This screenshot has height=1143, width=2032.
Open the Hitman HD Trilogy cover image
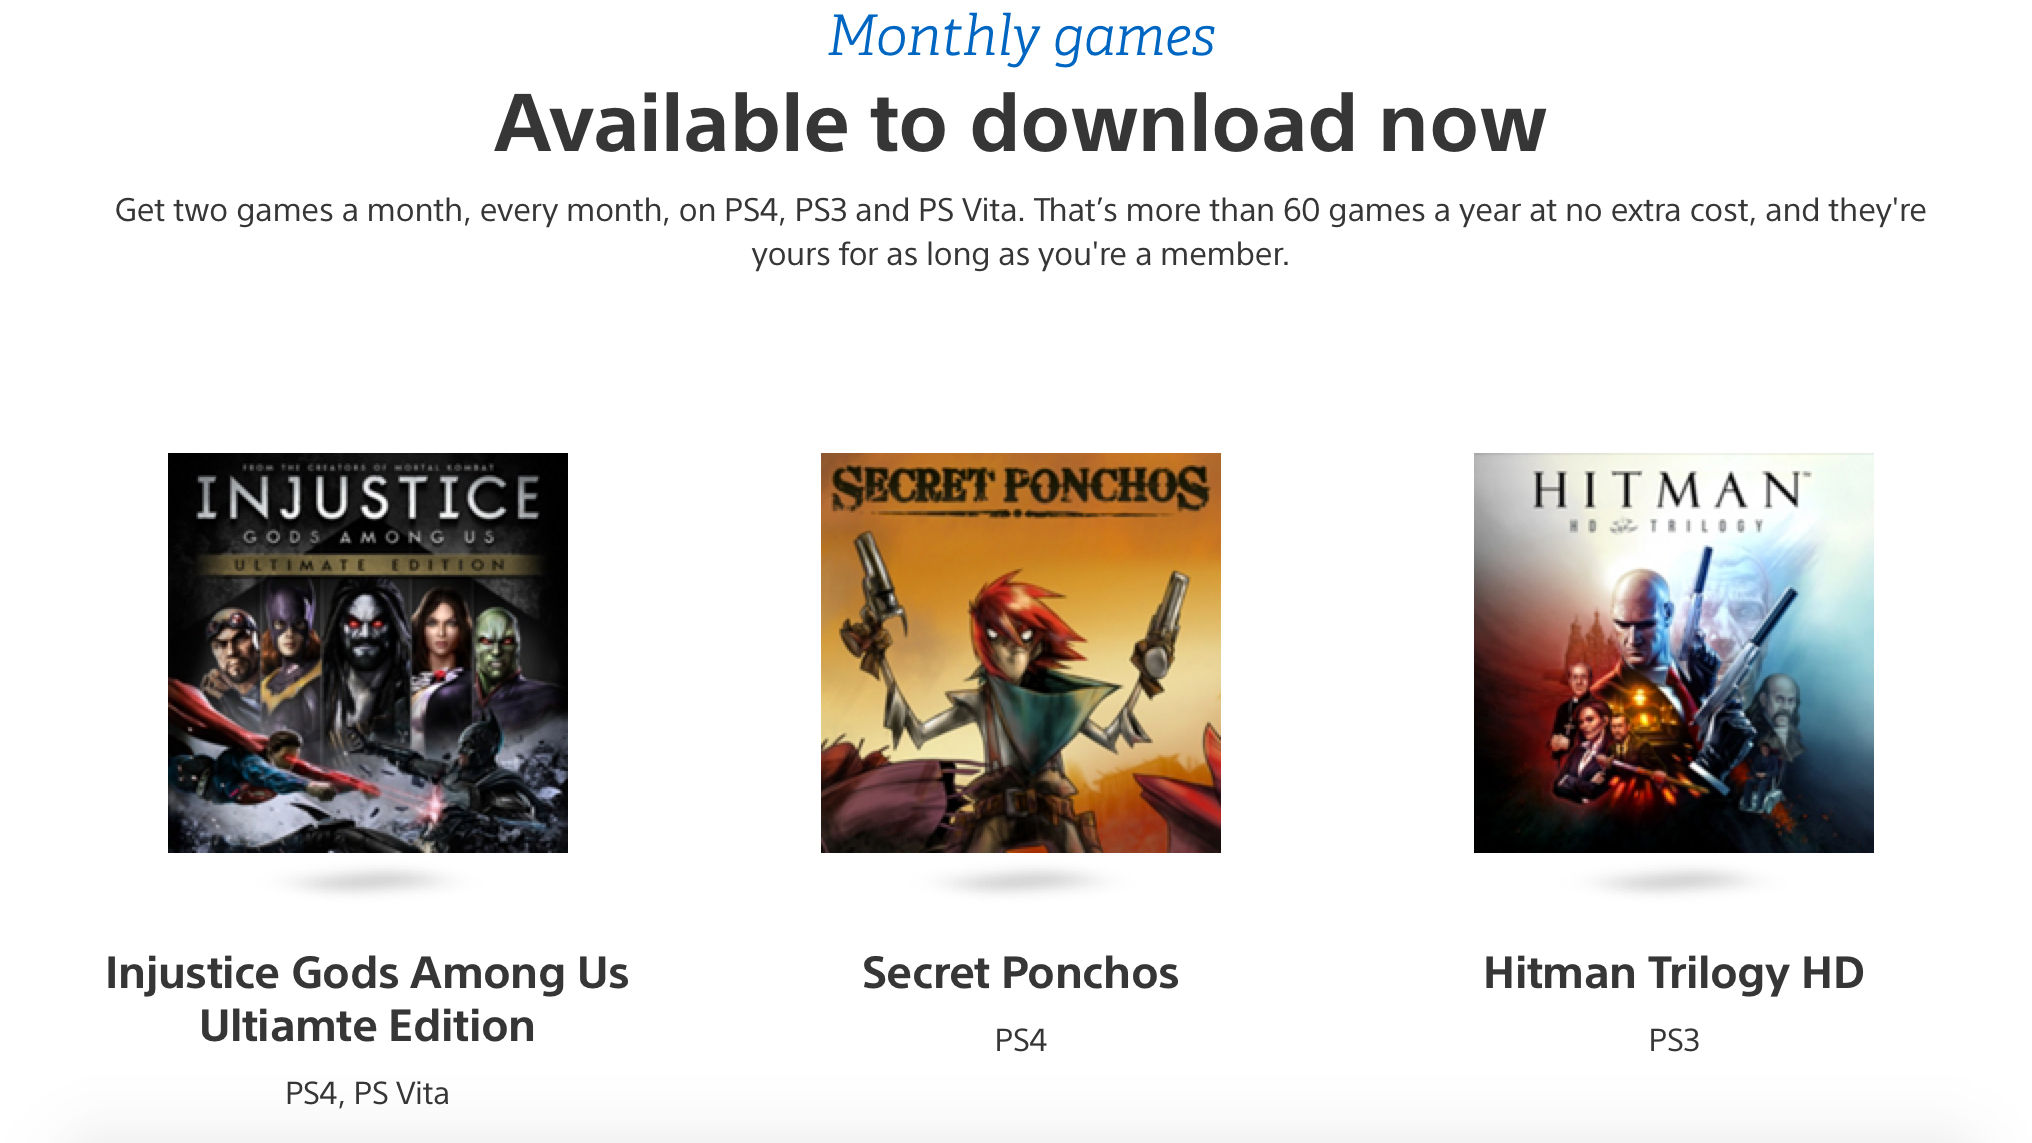1674,653
